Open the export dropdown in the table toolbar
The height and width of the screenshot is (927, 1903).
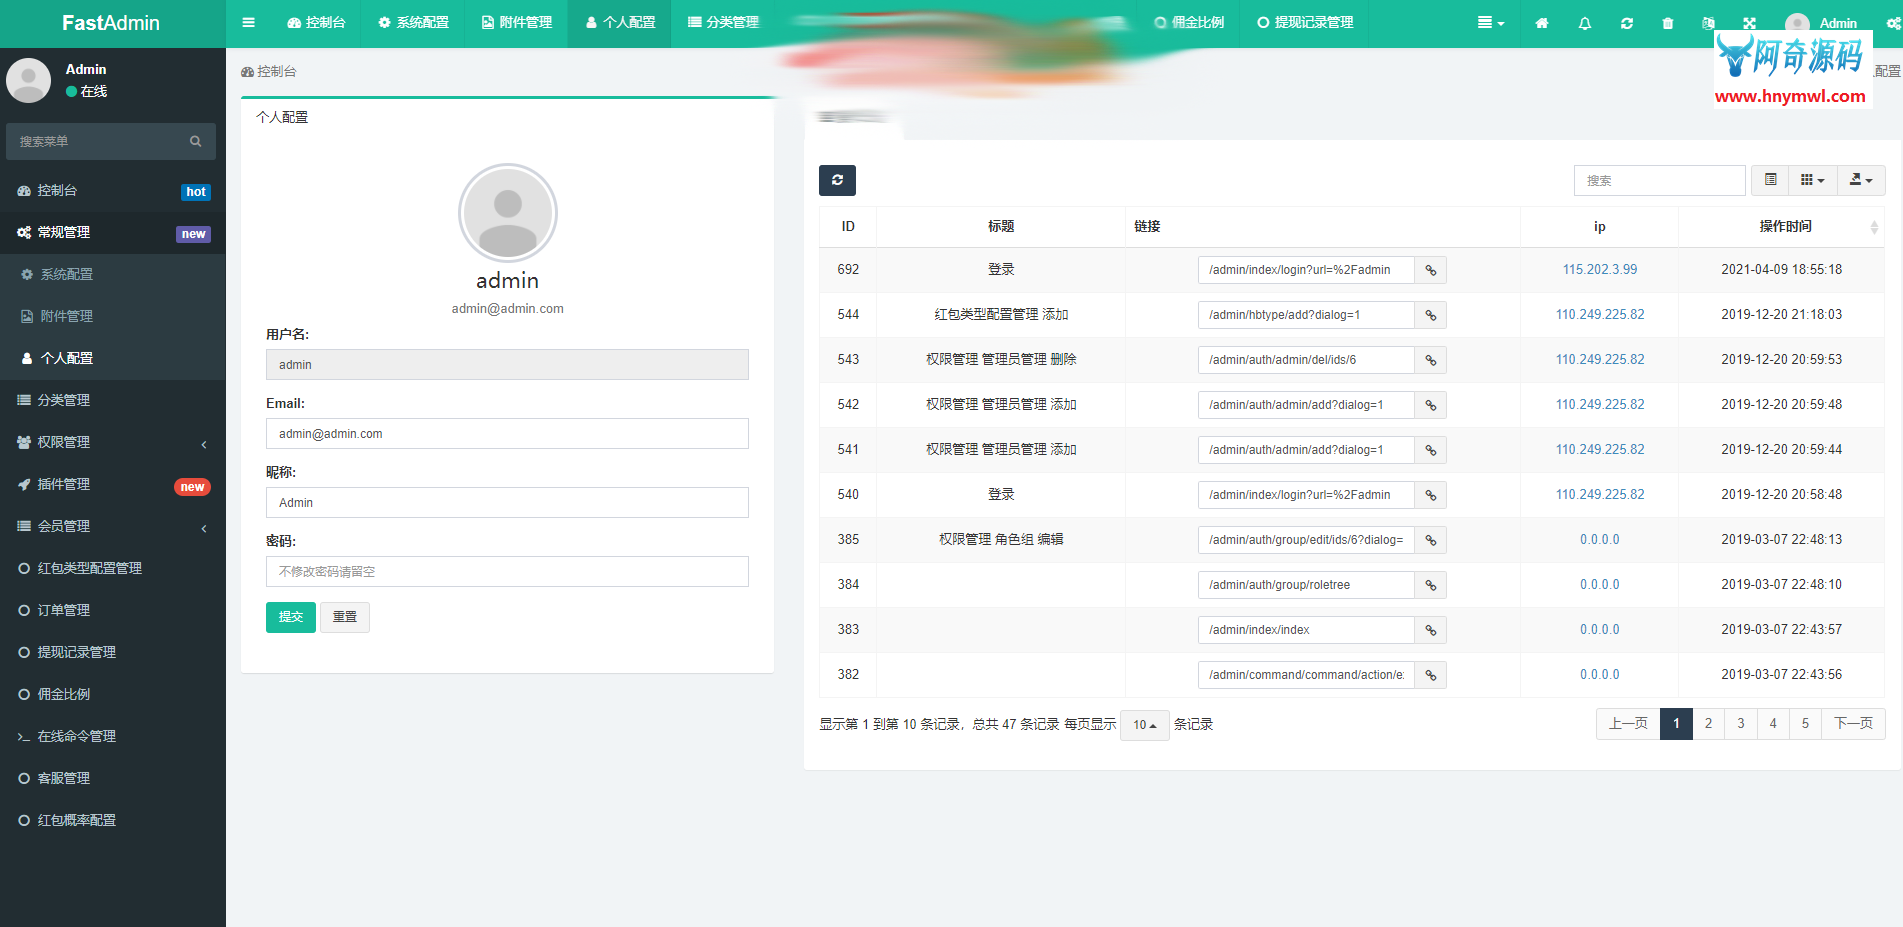[1861, 180]
